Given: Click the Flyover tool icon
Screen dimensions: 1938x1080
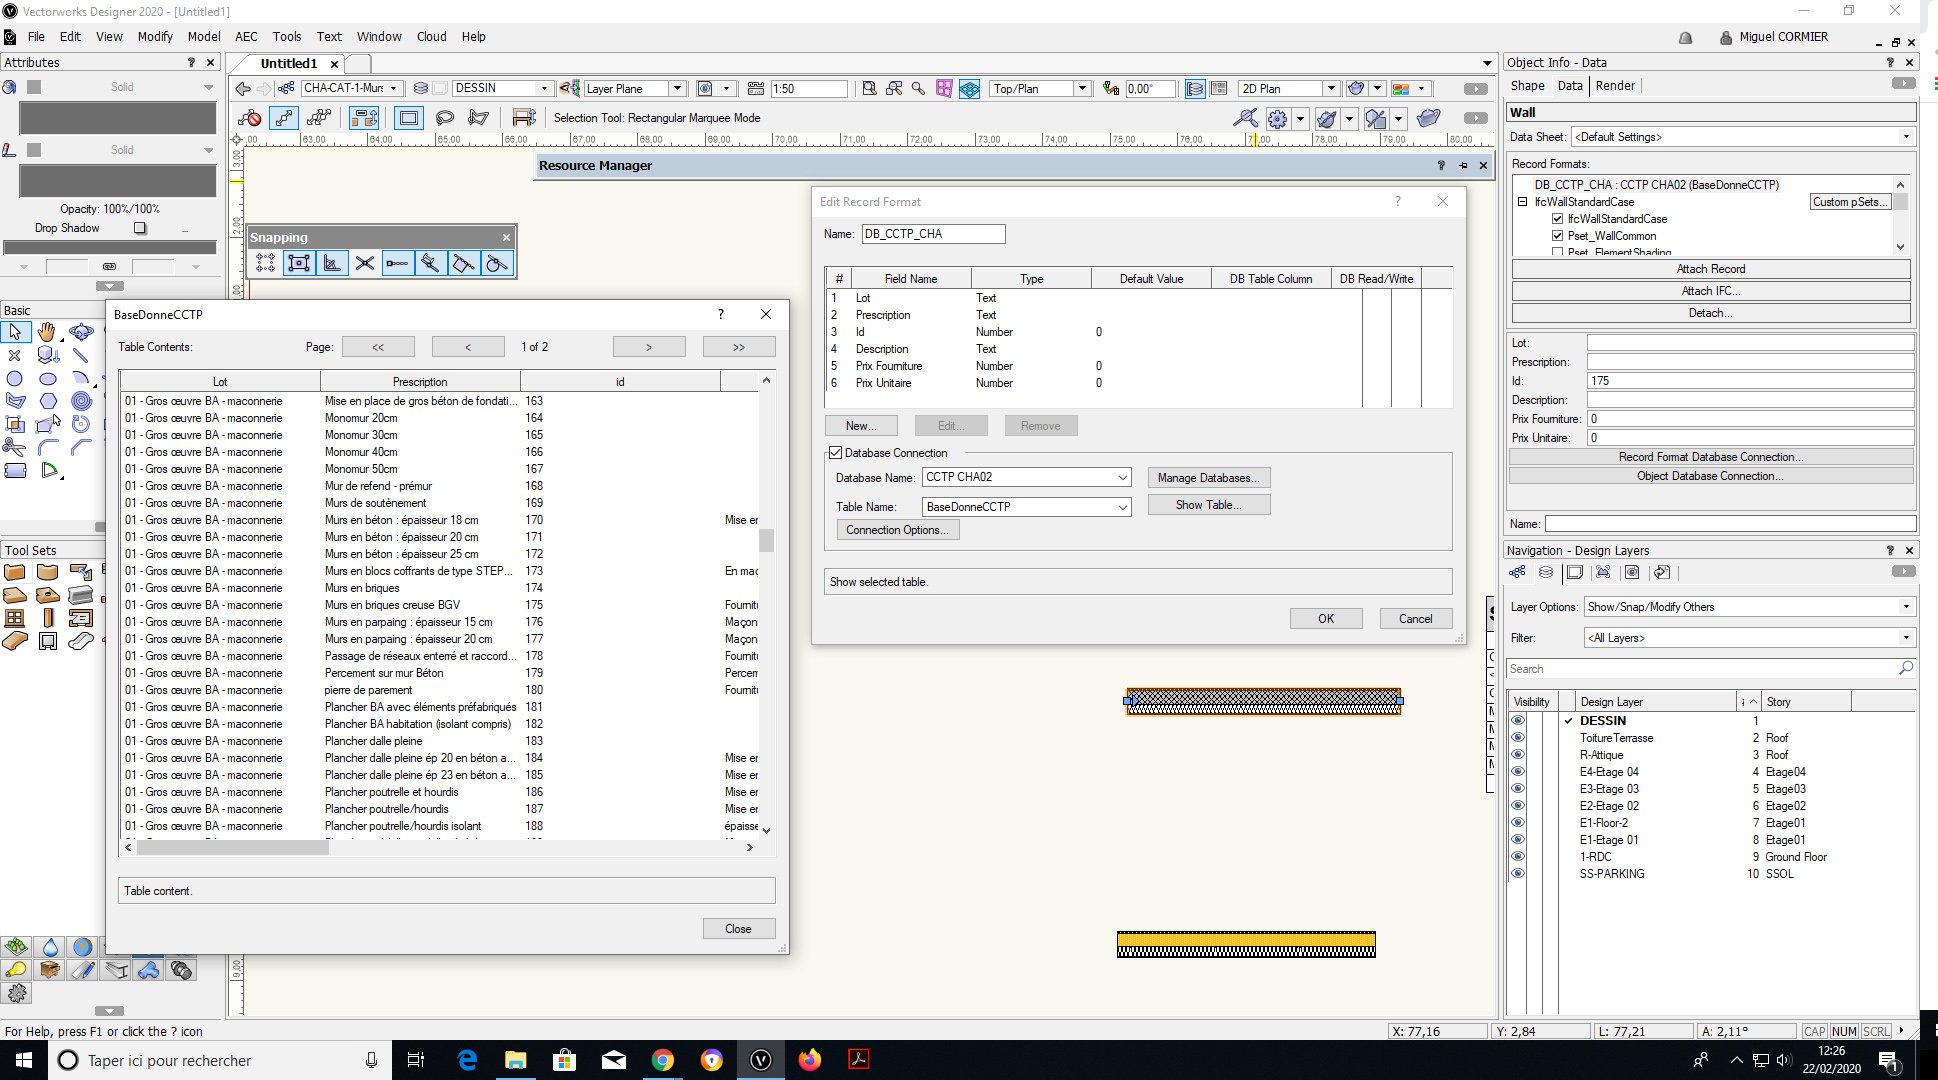Looking at the screenshot, I should click(x=81, y=331).
